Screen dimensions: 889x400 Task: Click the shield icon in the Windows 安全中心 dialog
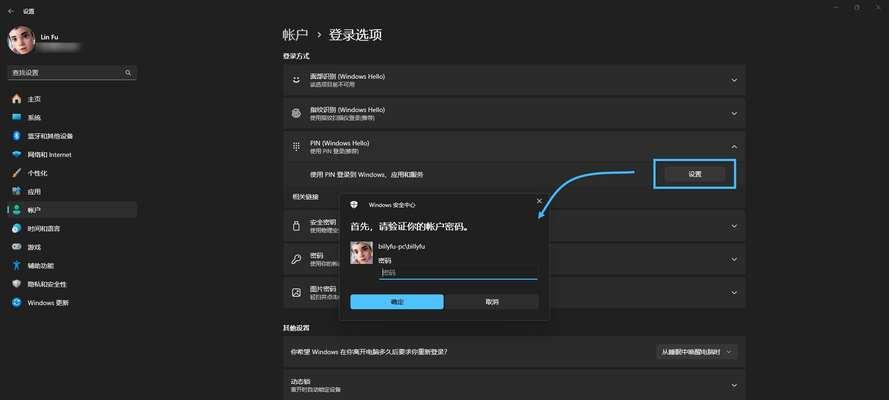pos(354,205)
